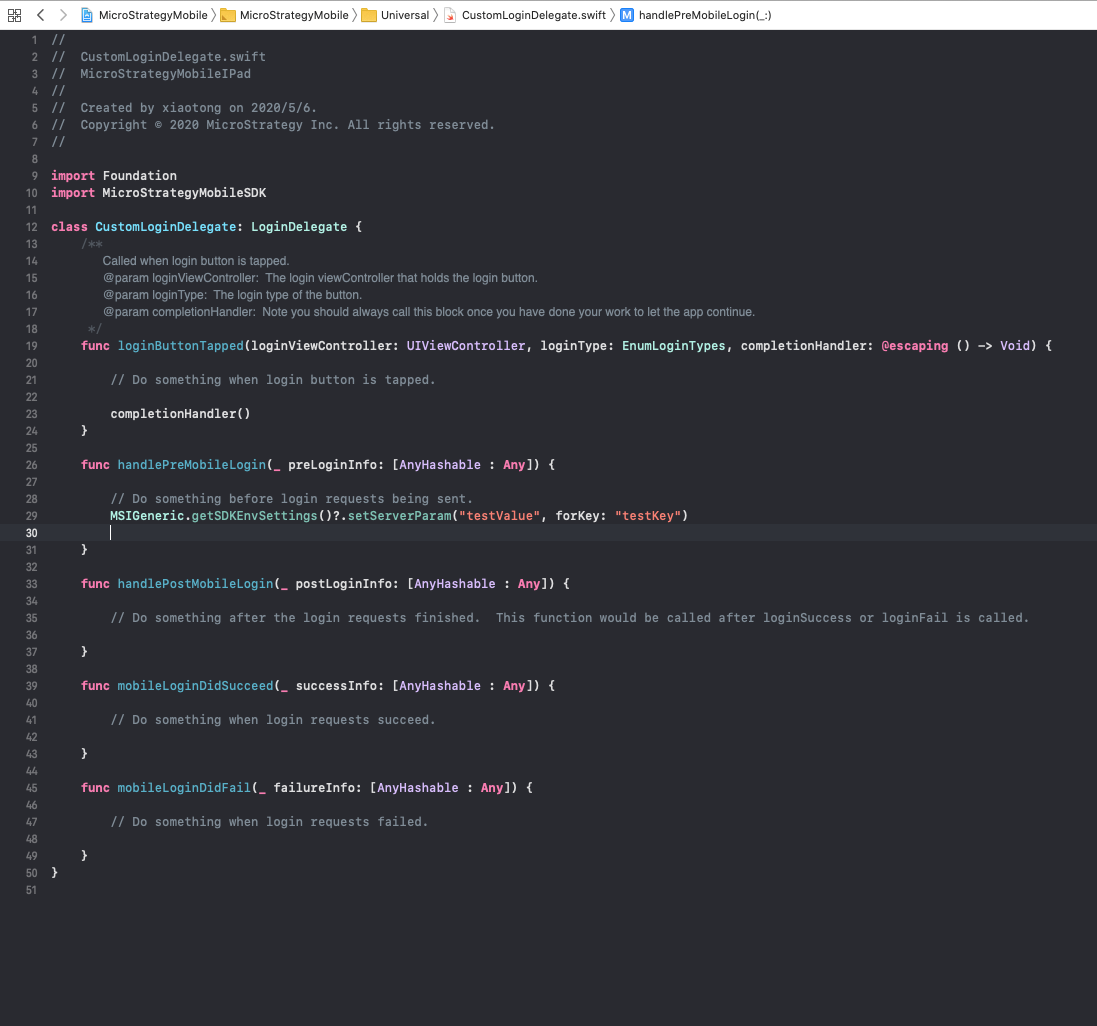Click the "testValue" string literal
The image size is (1097, 1026).
[x=500, y=515]
